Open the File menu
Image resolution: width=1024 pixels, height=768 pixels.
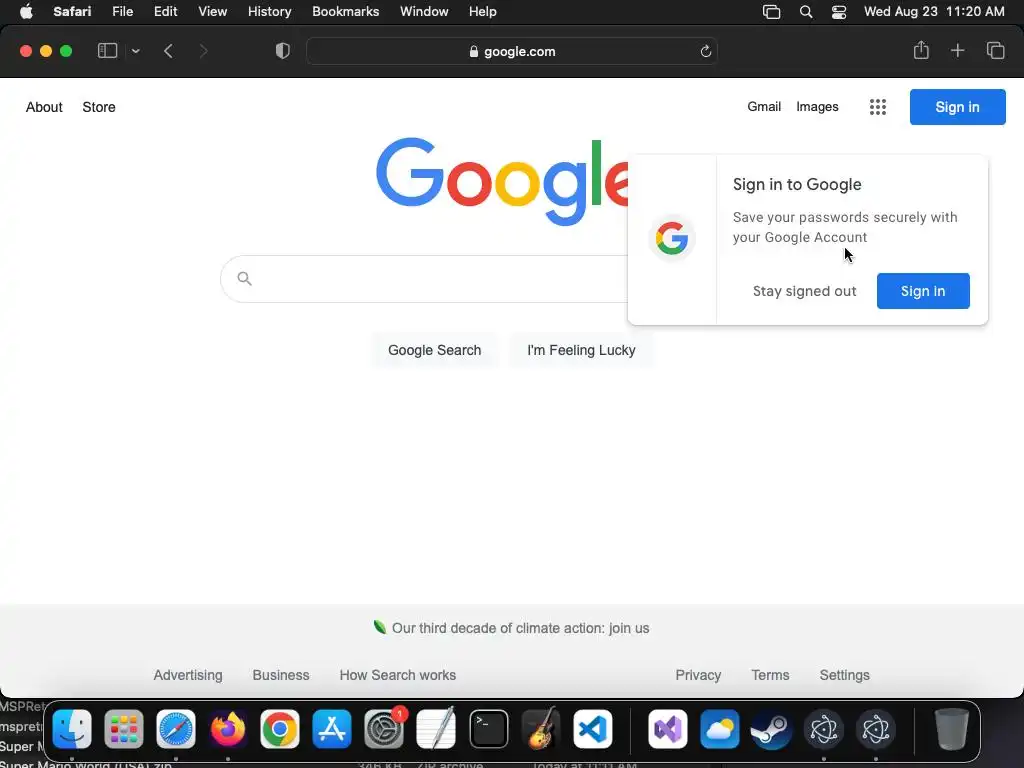(122, 11)
